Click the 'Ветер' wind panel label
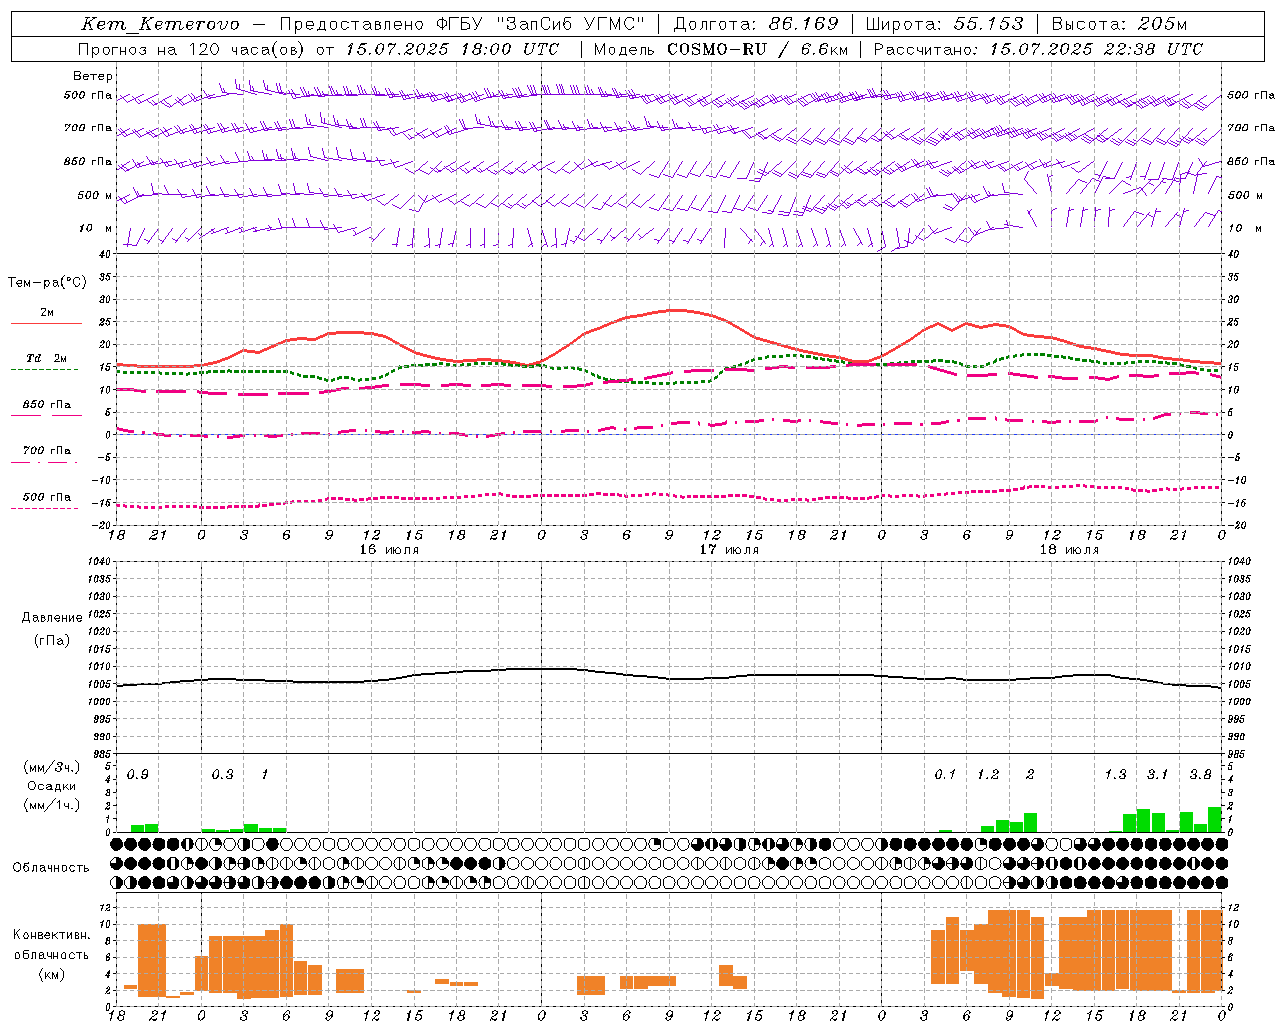This screenshot has height=1024, width=1280. coord(93,76)
